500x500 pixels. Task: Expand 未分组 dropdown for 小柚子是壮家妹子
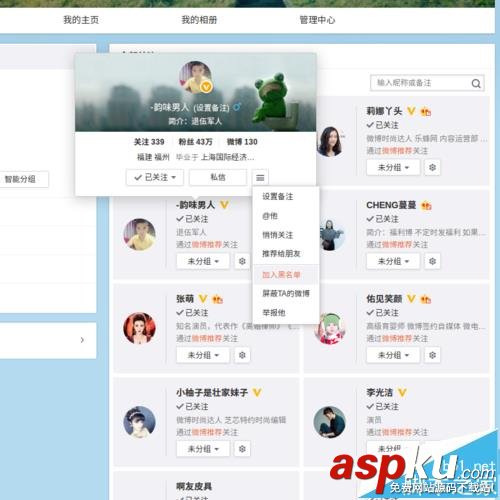[x=203, y=449]
